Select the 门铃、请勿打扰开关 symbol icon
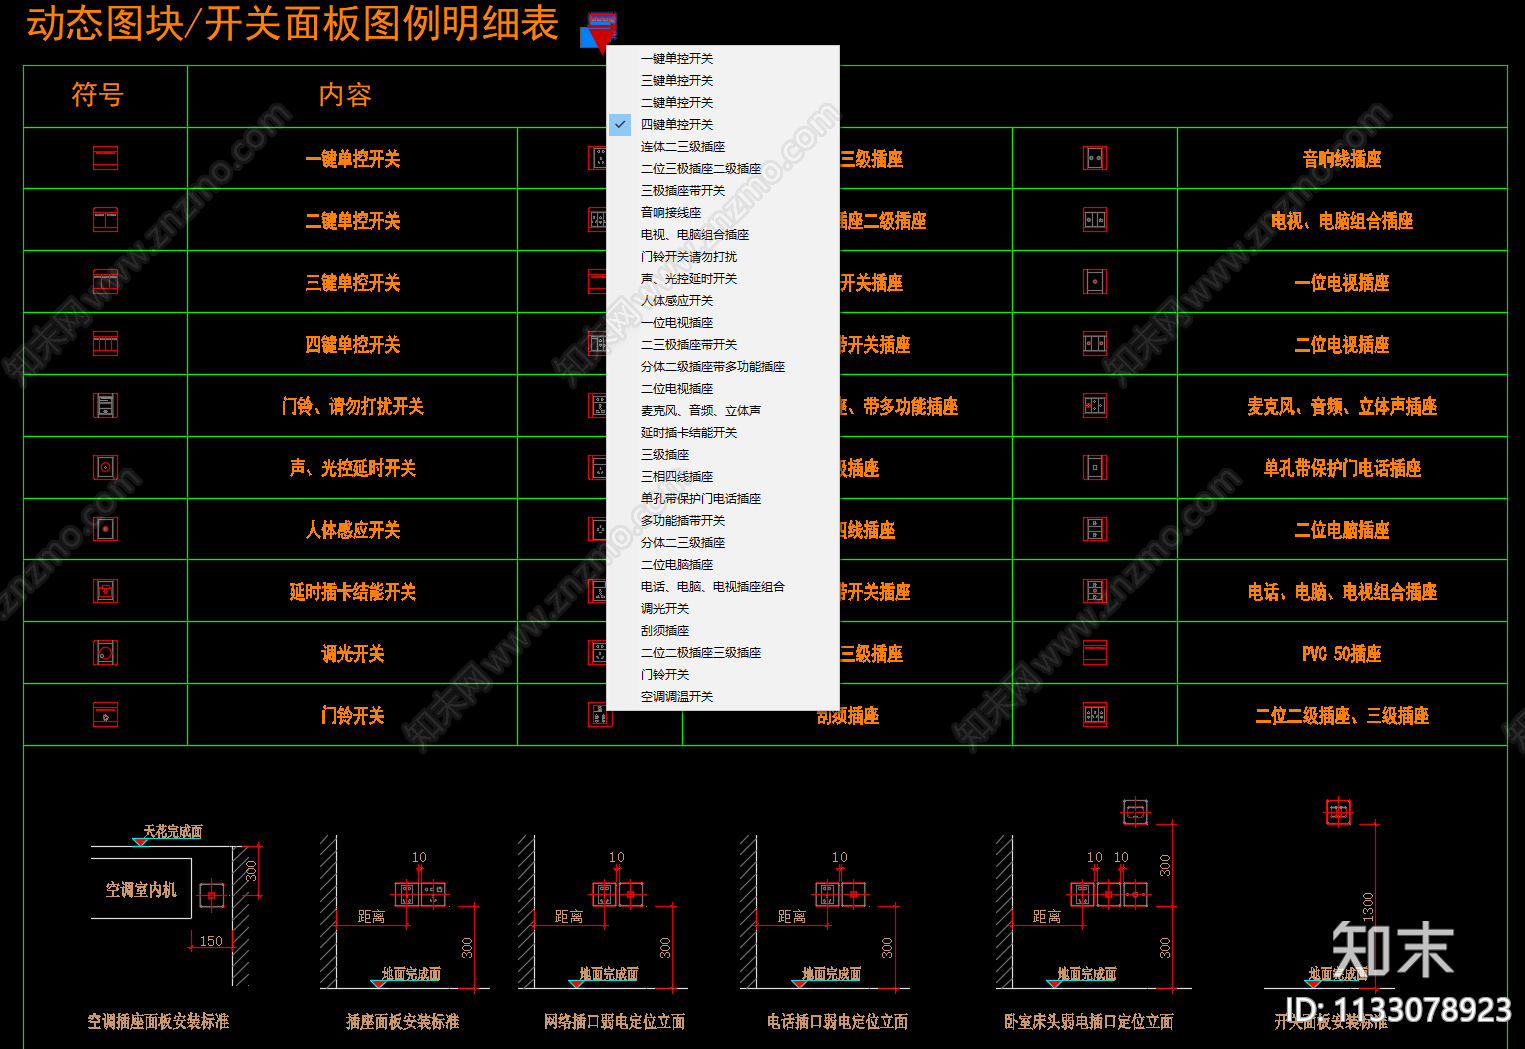The height and width of the screenshot is (1049, 1525). pos(105,405)
